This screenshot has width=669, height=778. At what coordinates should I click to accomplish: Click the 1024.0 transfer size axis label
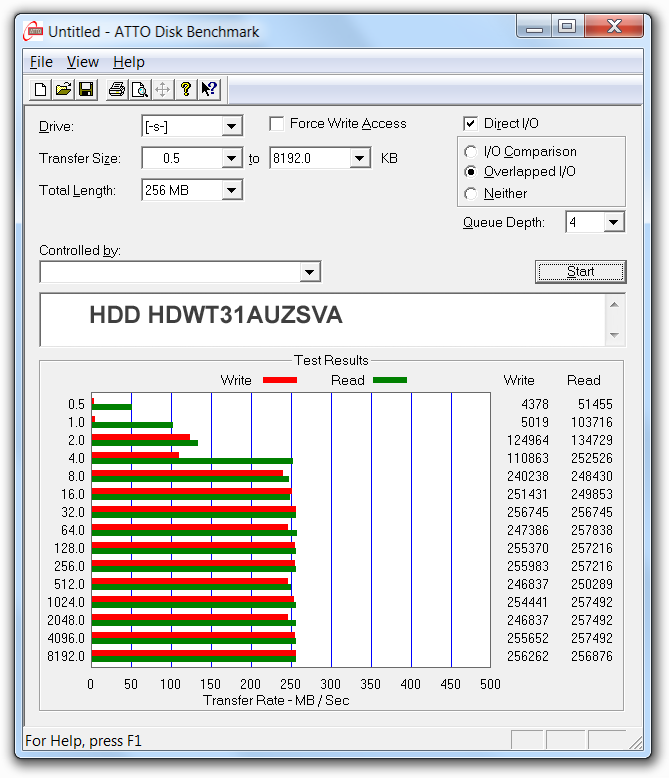[66, 602]
